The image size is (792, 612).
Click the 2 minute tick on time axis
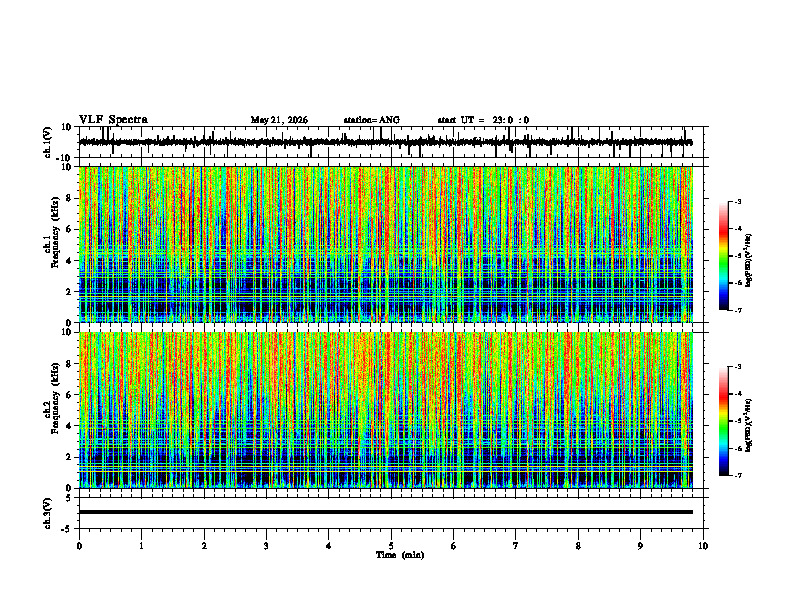(x=204, y=546)
